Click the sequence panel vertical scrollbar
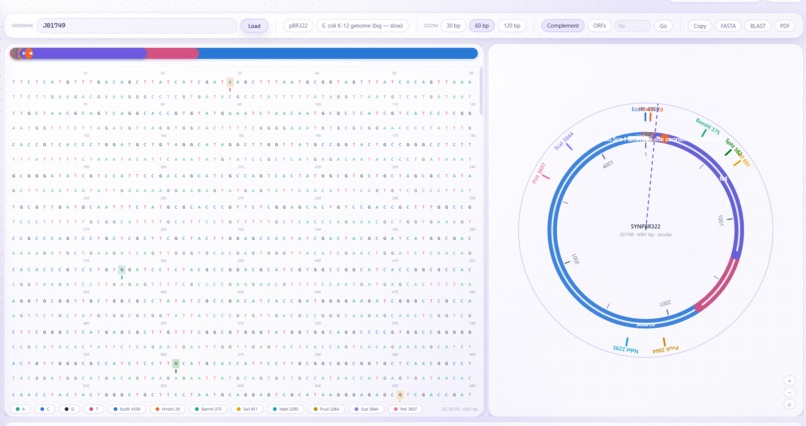This screenshot has height=426, width=806. [x=481, y=91]
